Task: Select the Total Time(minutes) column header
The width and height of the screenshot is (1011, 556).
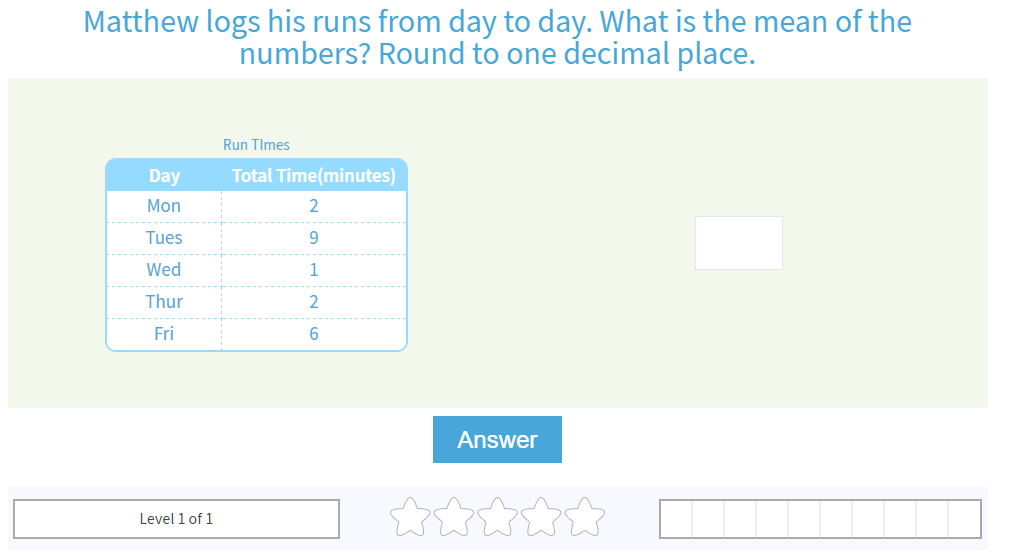Action: click(314, 176)
